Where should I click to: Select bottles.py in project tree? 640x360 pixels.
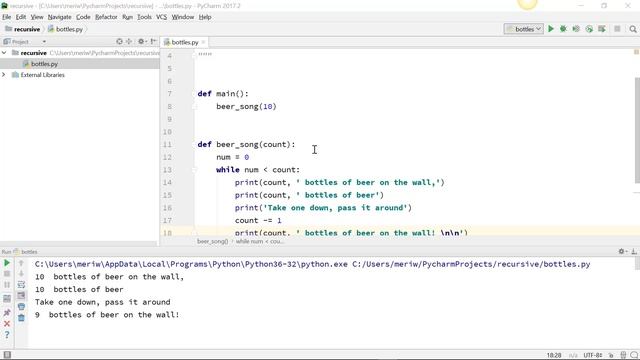44,64
